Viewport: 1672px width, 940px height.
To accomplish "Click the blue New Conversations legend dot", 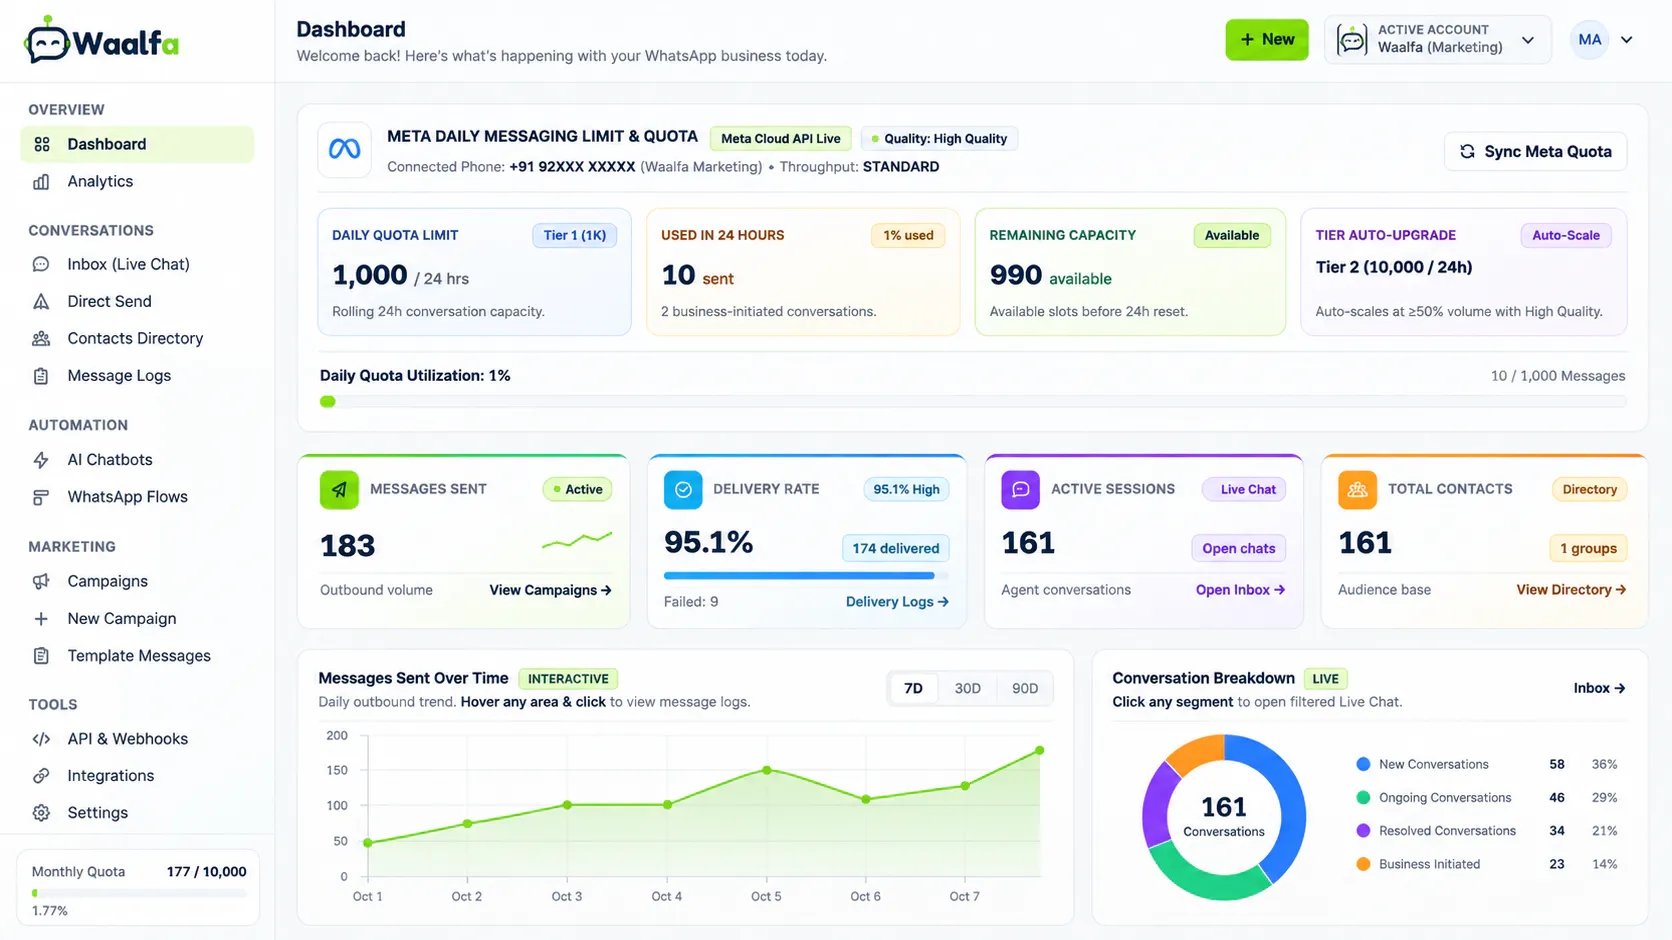I will tap(1363, 764).
